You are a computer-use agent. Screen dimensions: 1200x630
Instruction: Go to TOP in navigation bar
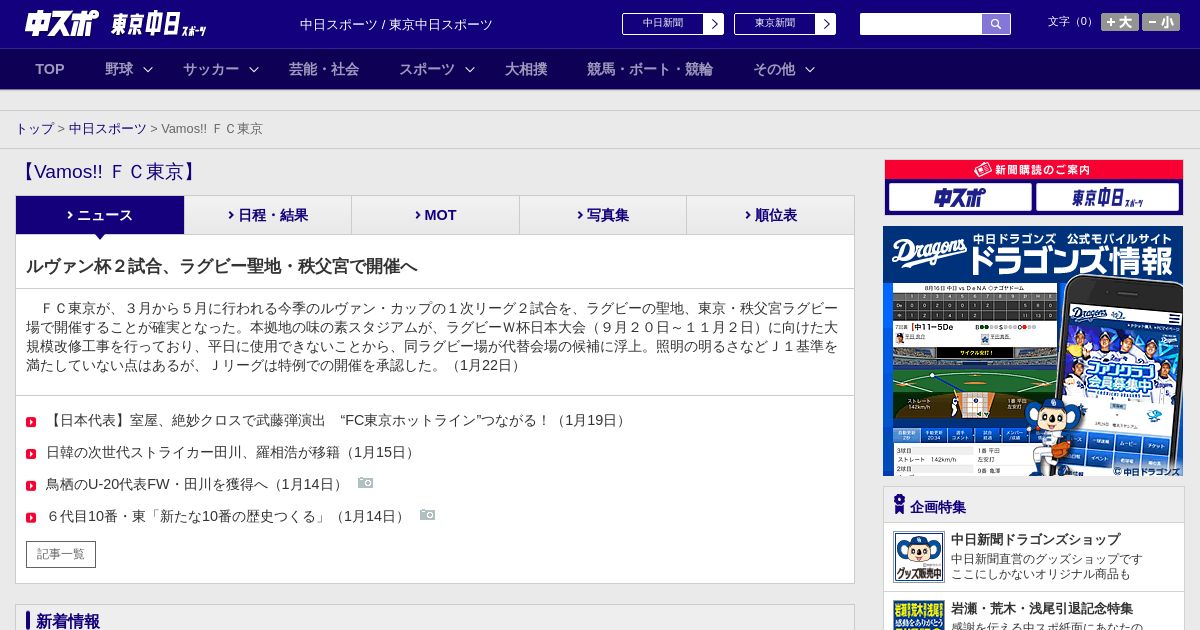click(50, 69)
